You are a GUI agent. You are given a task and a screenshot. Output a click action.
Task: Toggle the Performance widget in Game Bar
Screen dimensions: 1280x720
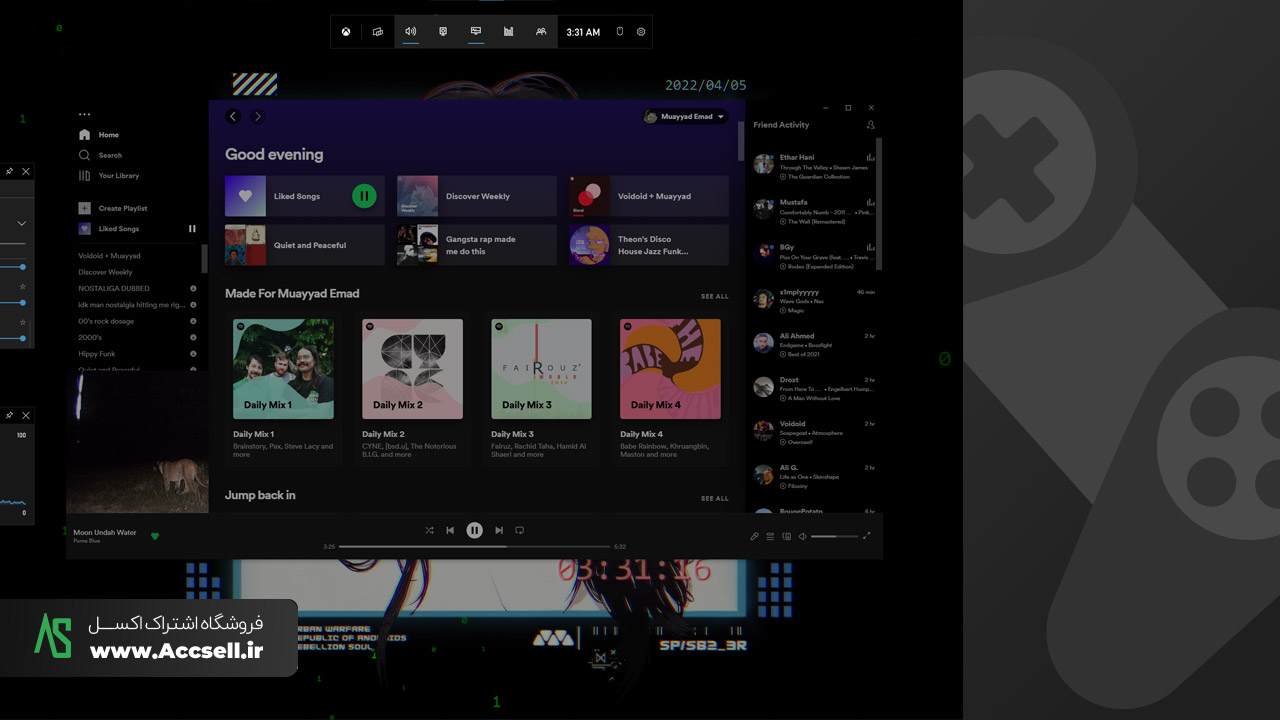[476, 32]
